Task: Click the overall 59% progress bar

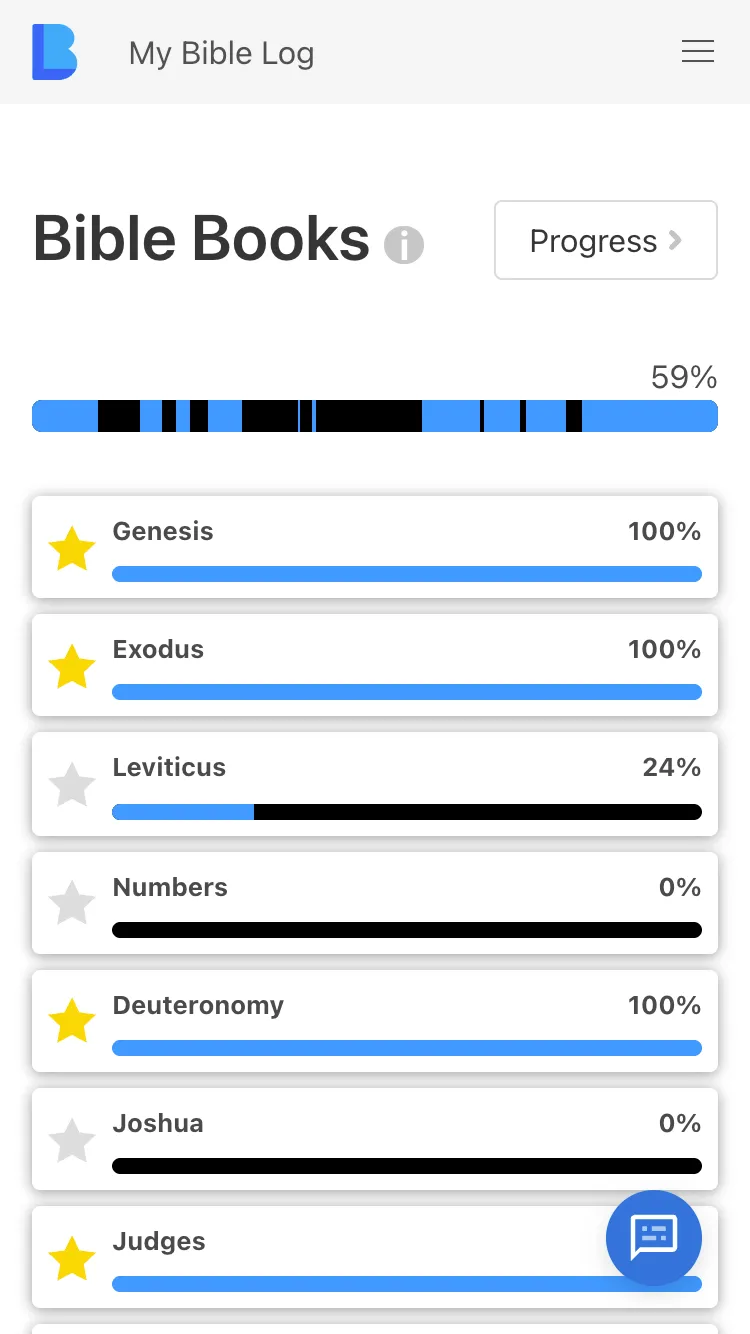Action: click(x=375, y=416)
